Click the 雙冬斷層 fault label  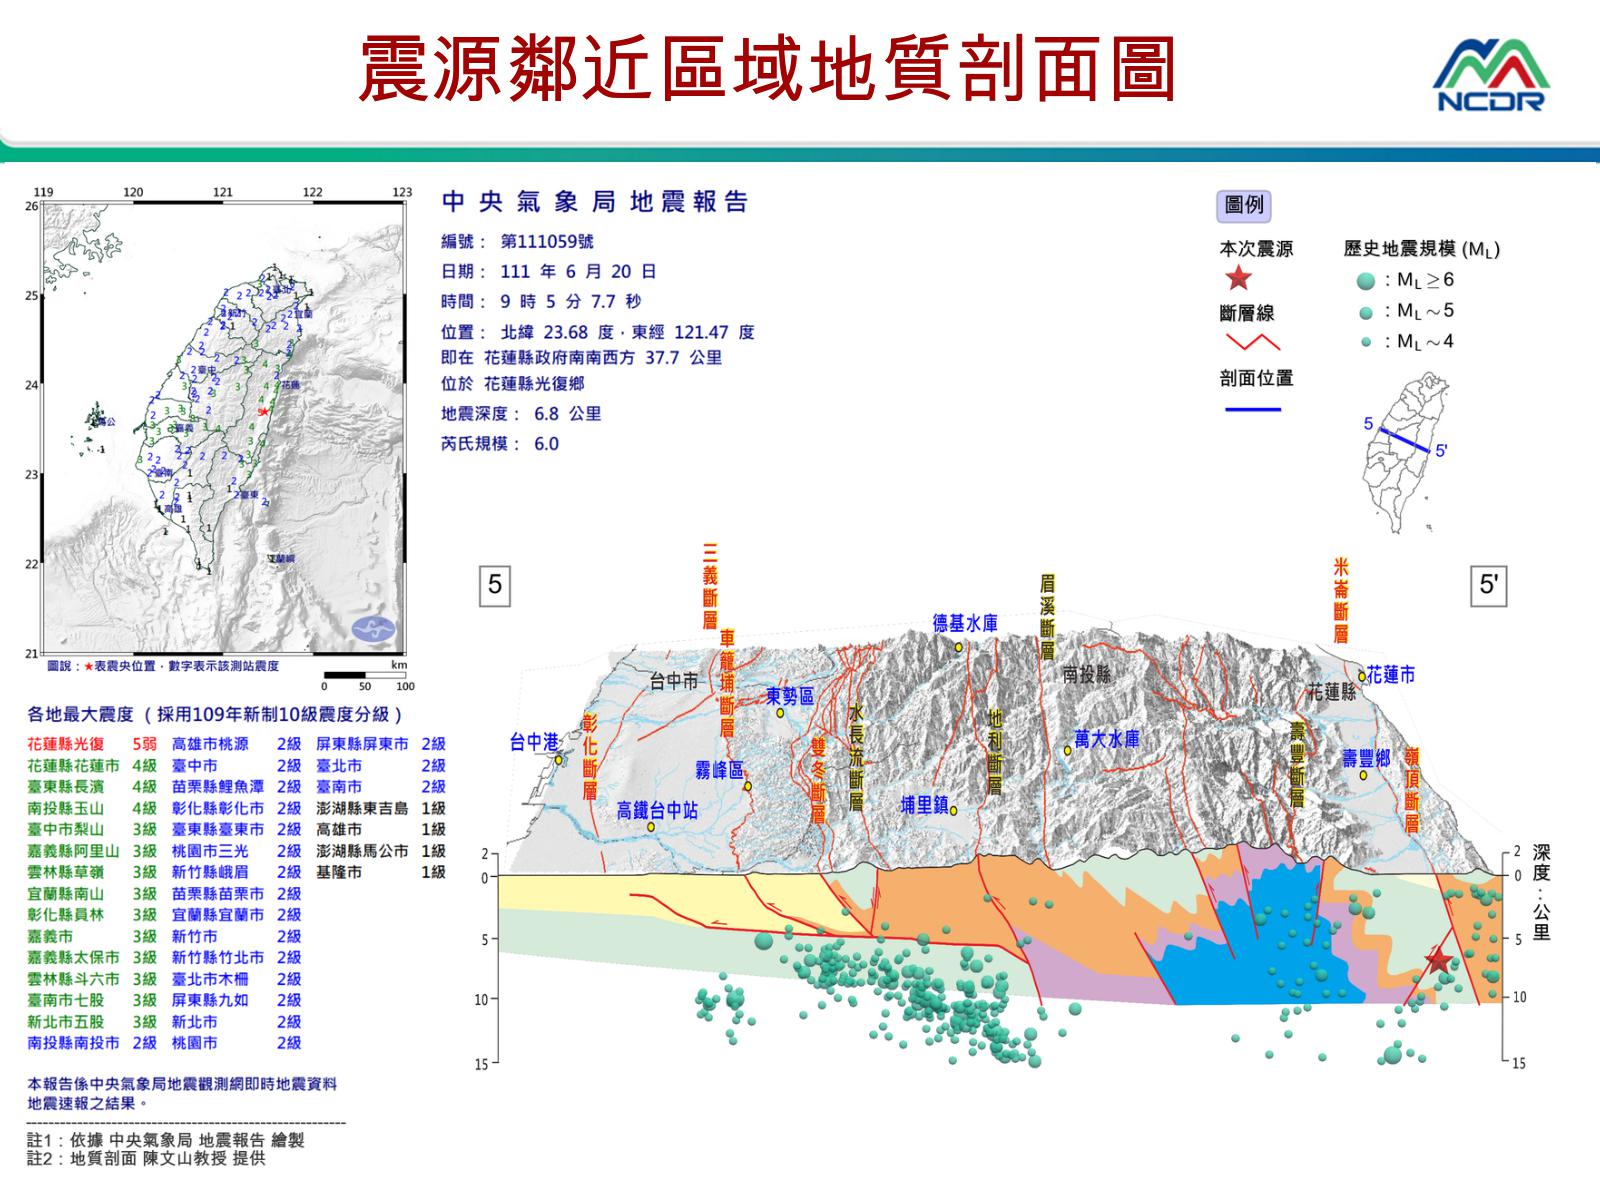point(819,781)
